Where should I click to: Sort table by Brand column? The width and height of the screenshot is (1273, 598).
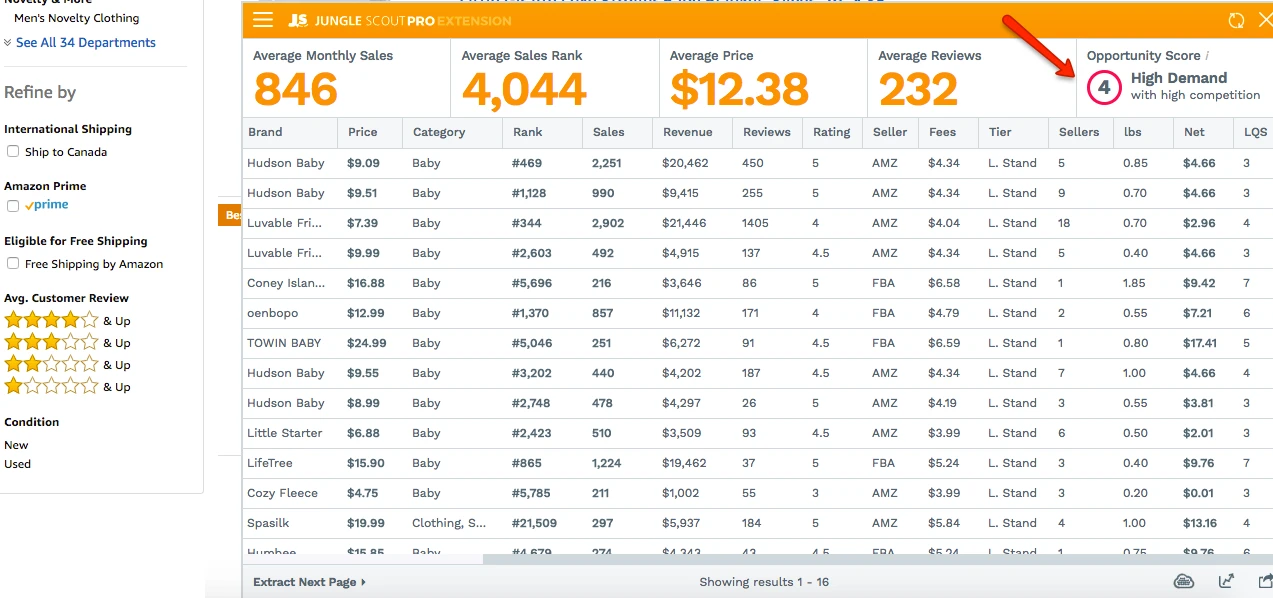[265, 132]
